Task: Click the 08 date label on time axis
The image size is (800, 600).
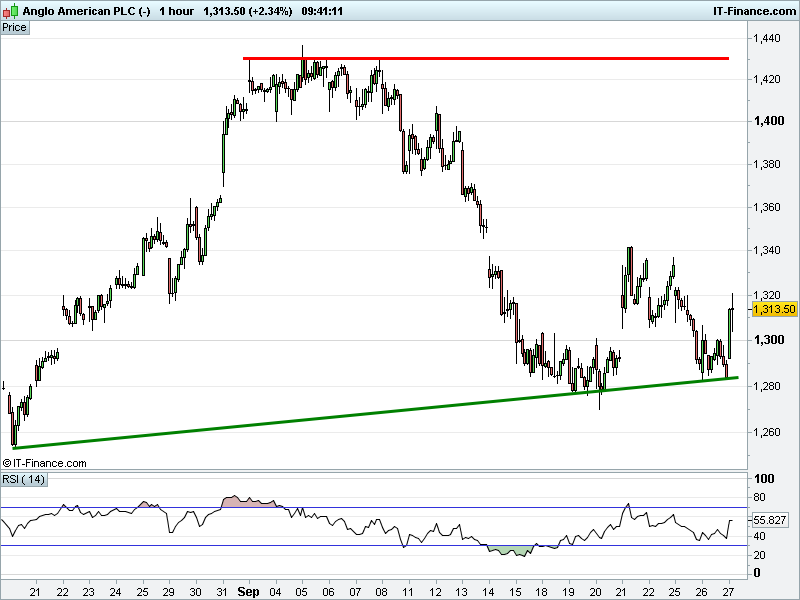Action: coord(381,592)
